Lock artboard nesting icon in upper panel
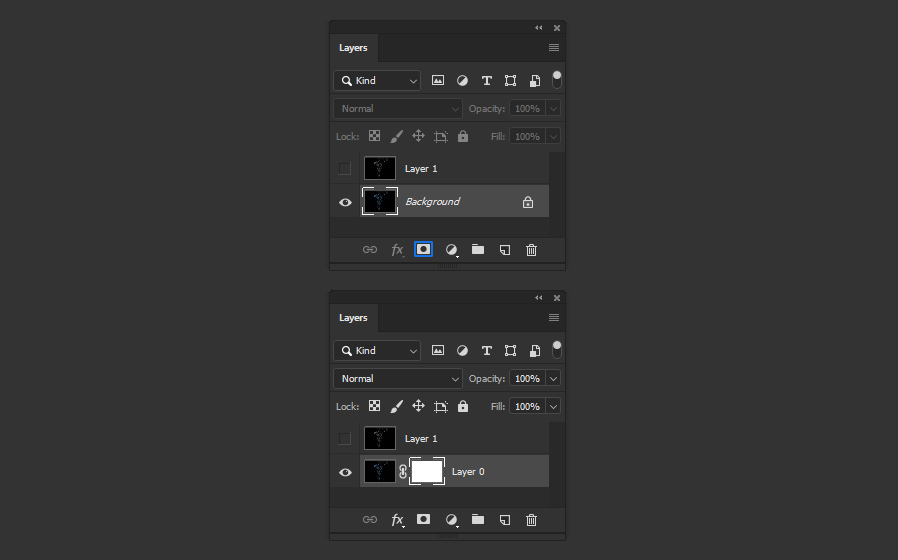Screen dimensions: 898x560 pyautogui.click(x=440, y=136)
